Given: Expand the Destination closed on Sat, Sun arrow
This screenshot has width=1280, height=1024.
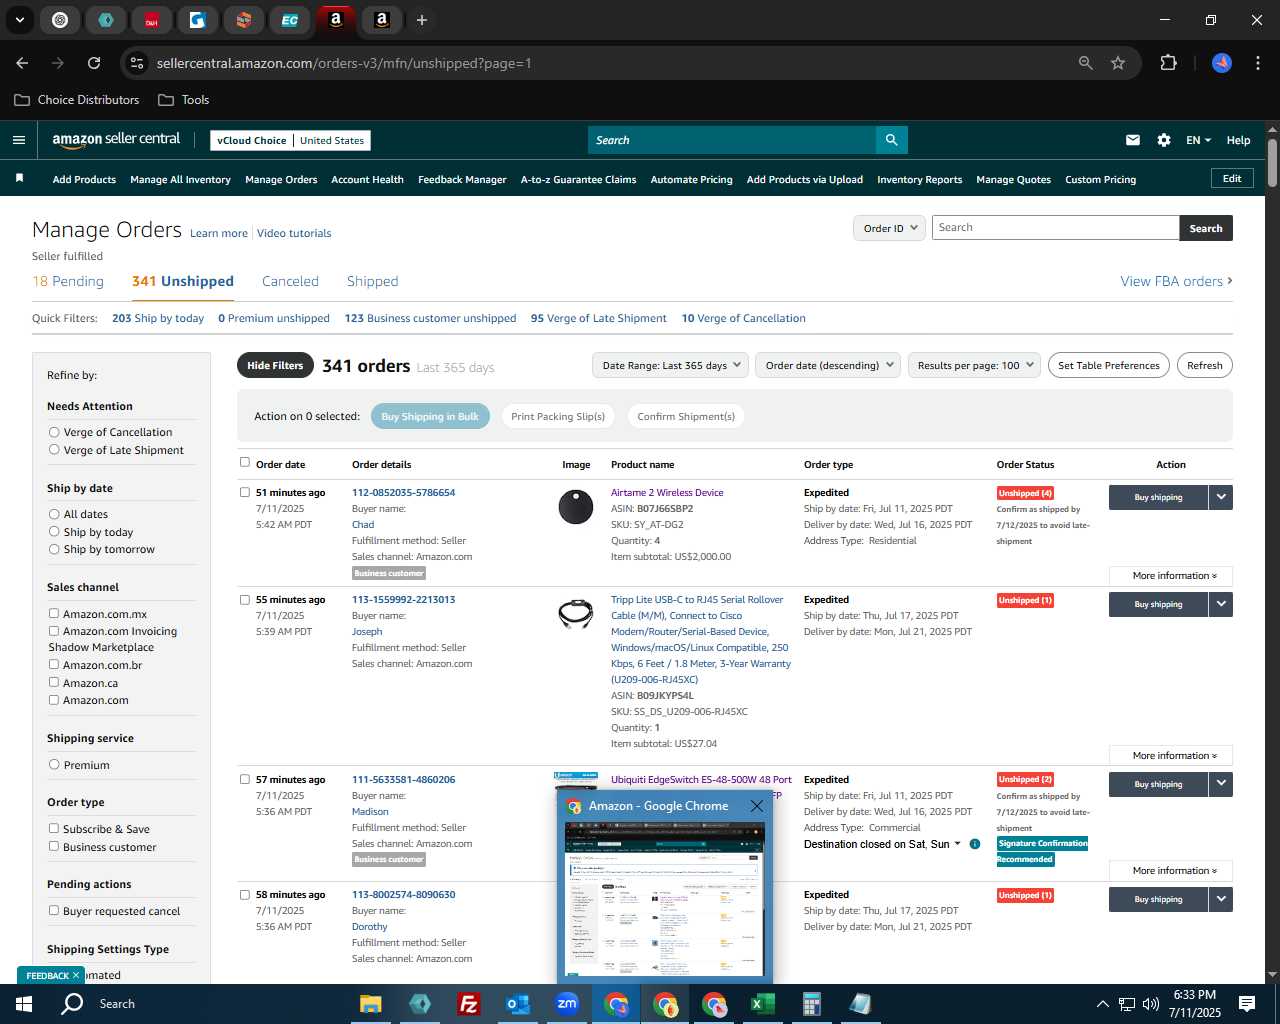Looking at the screenshot, I should point(957,844).
